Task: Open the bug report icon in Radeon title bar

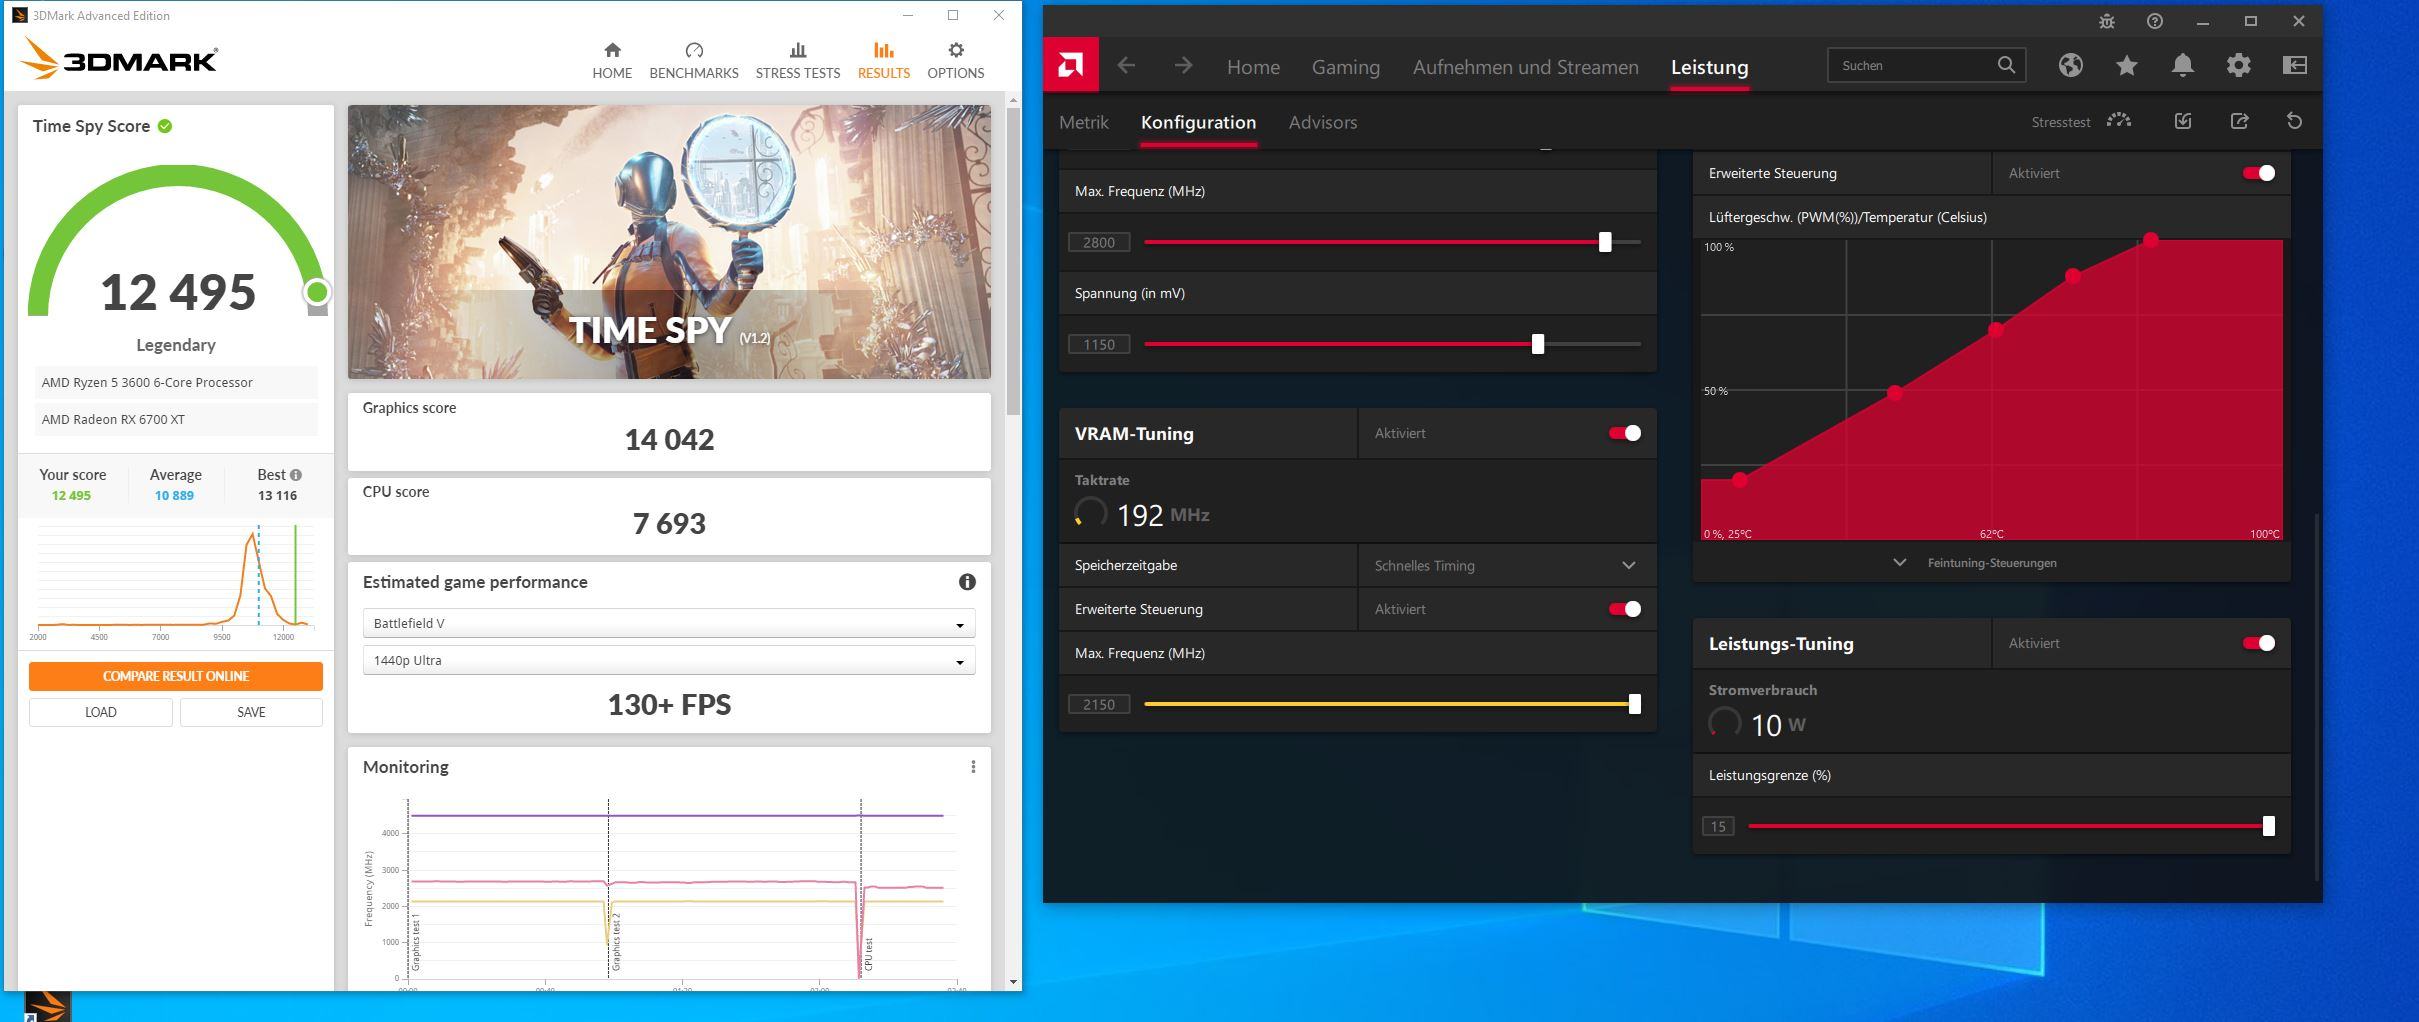Action: click(x=2106, y=21)
